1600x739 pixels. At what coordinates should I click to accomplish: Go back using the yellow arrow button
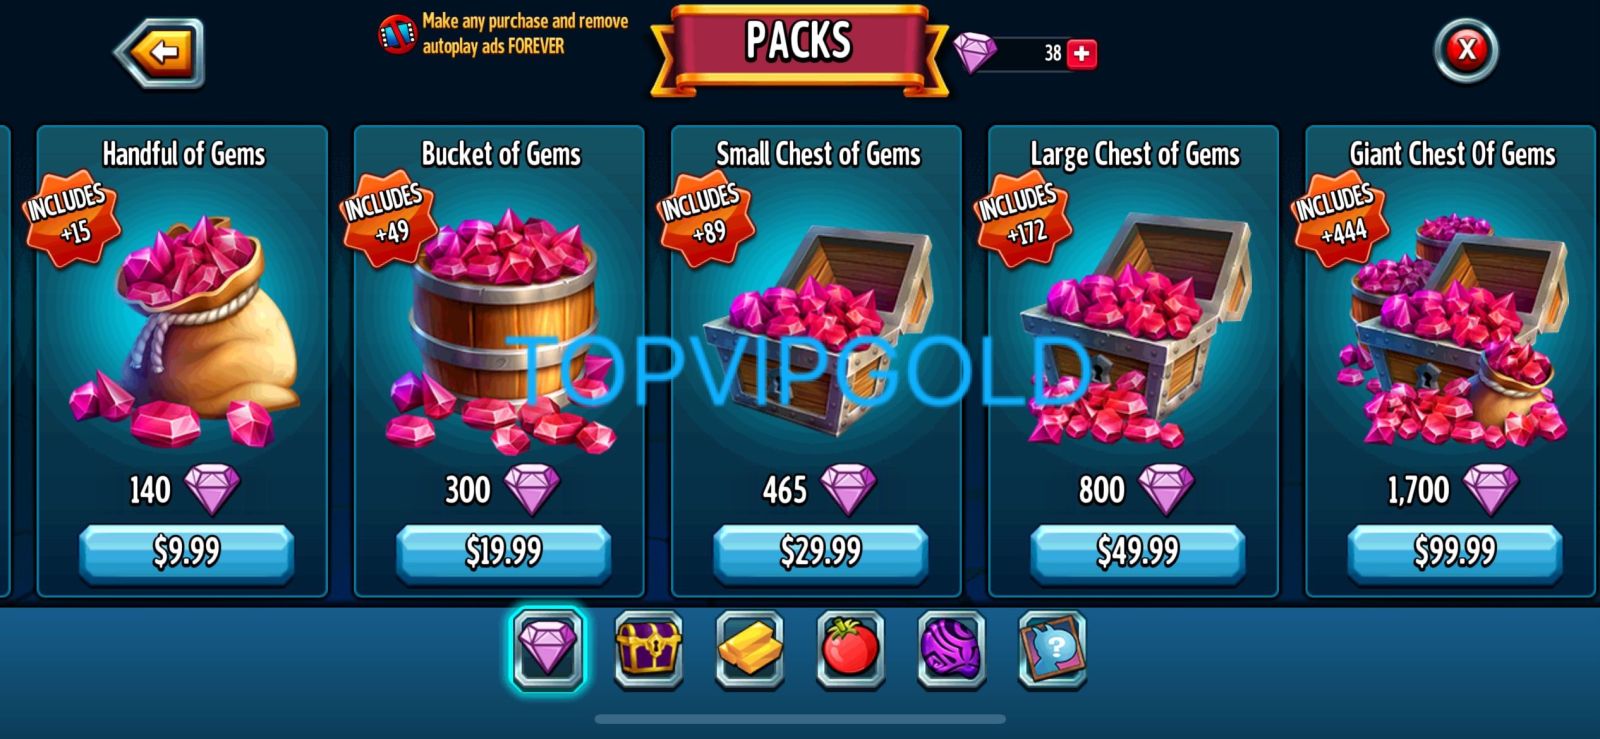(161, 52)
